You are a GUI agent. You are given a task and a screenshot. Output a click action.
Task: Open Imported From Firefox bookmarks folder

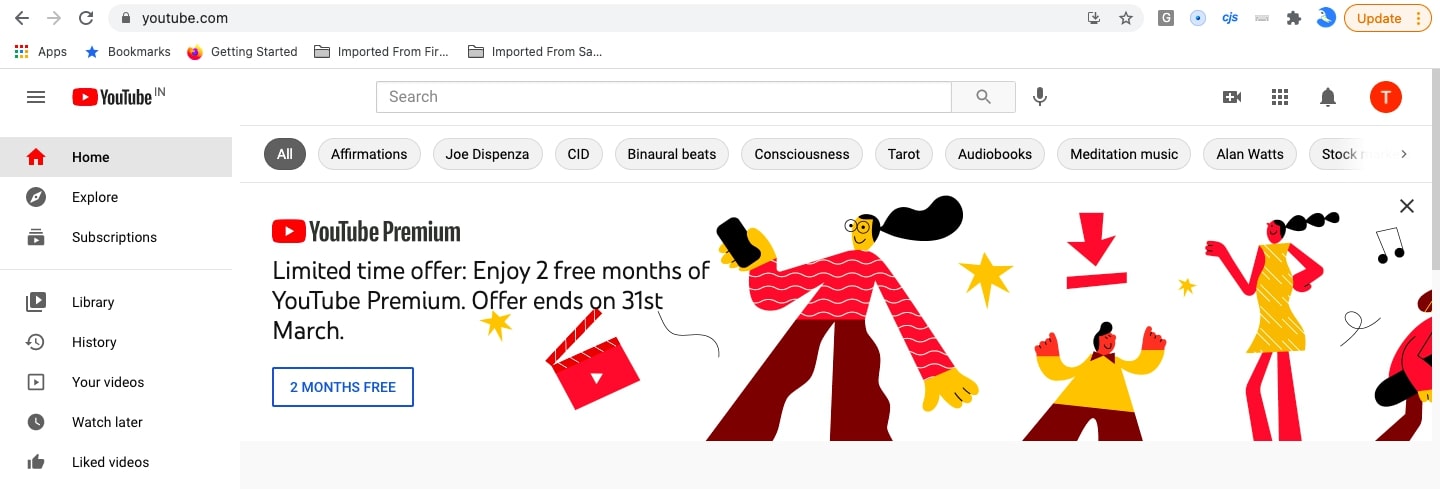(x=382, y=51)
